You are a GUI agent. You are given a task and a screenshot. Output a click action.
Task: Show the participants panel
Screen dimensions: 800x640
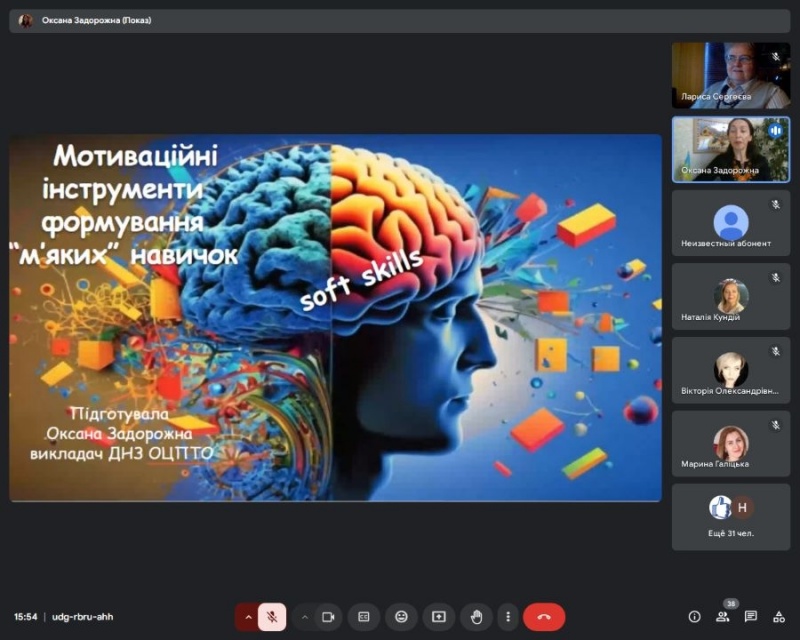723,617
